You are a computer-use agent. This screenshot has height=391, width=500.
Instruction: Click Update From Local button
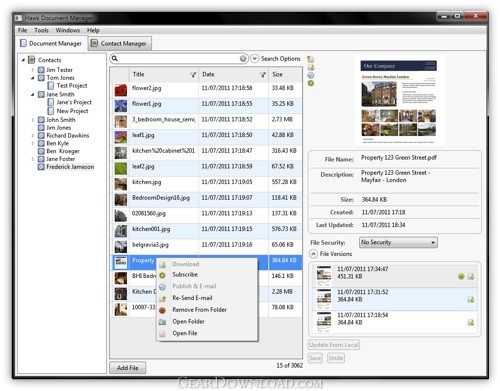[x=334, y=345]
